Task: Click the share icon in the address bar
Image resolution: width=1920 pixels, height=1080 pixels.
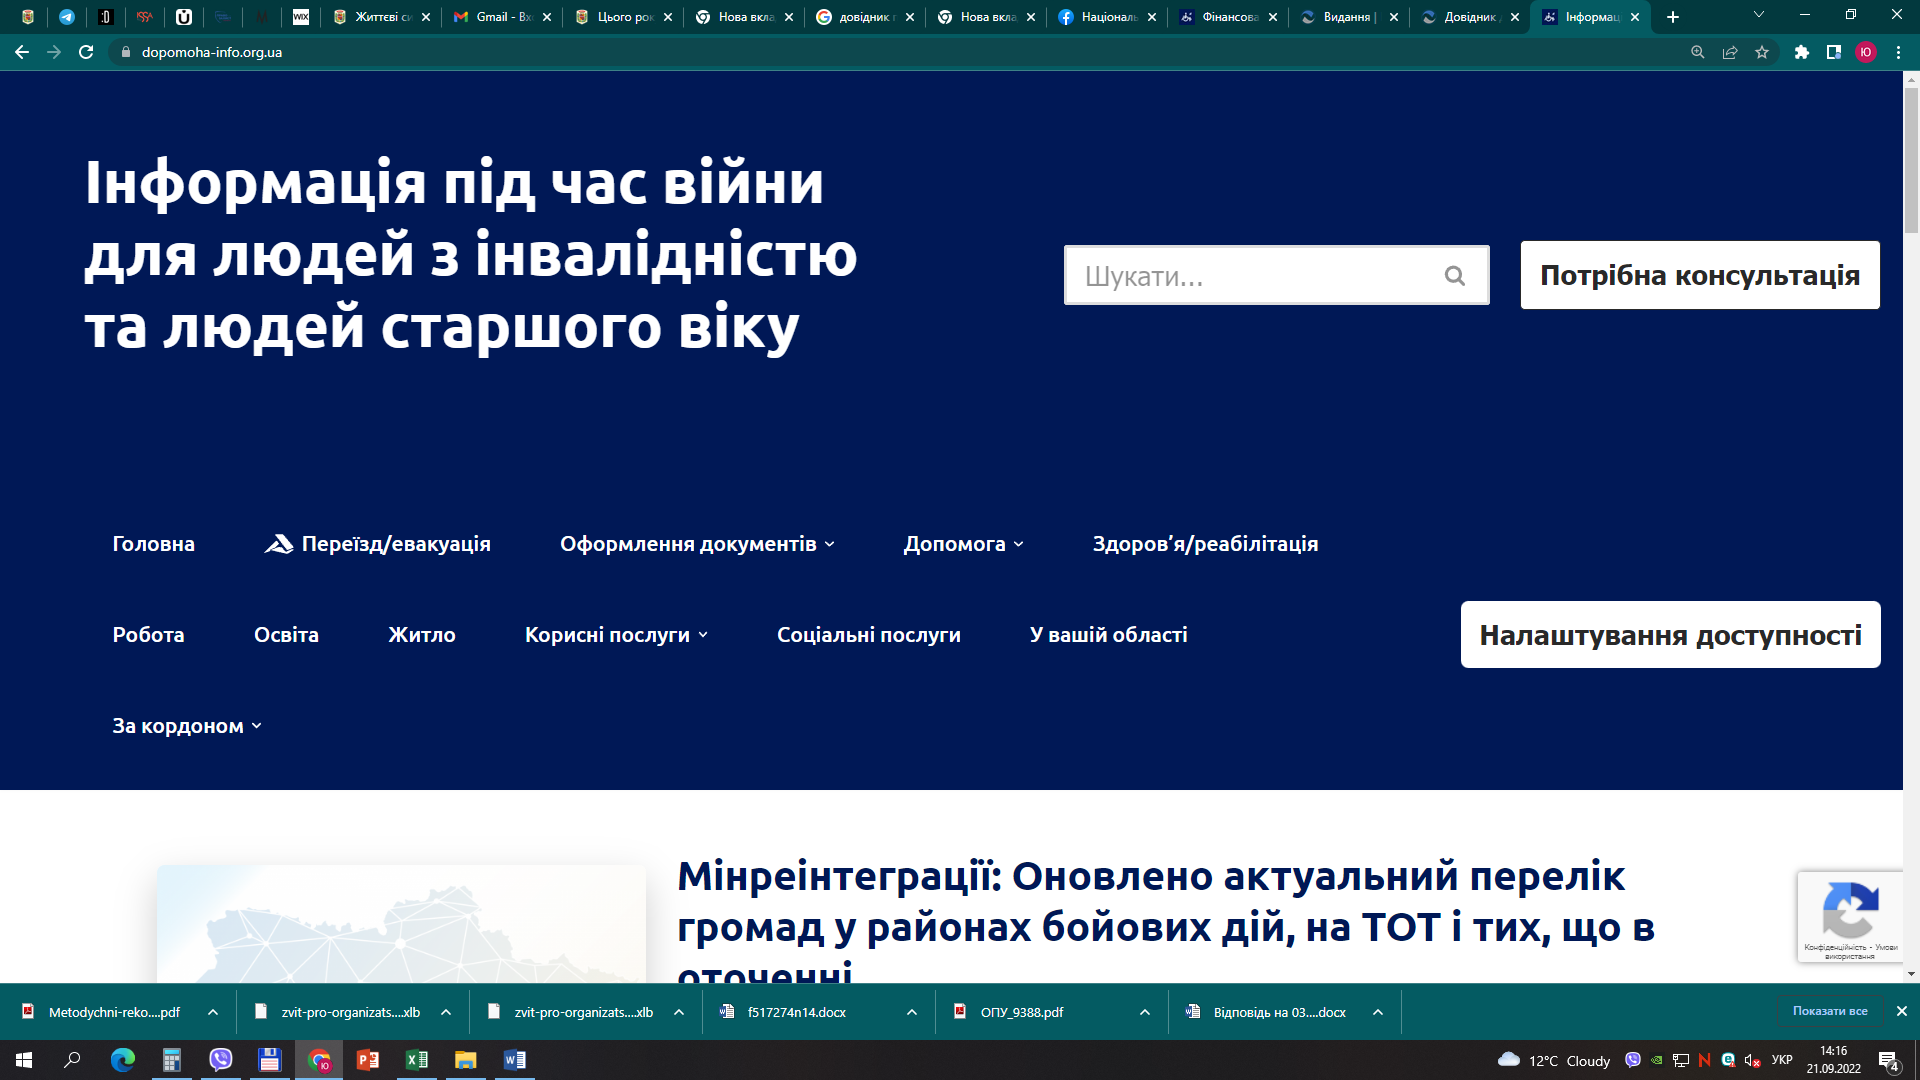Action: coord(1730,52)
